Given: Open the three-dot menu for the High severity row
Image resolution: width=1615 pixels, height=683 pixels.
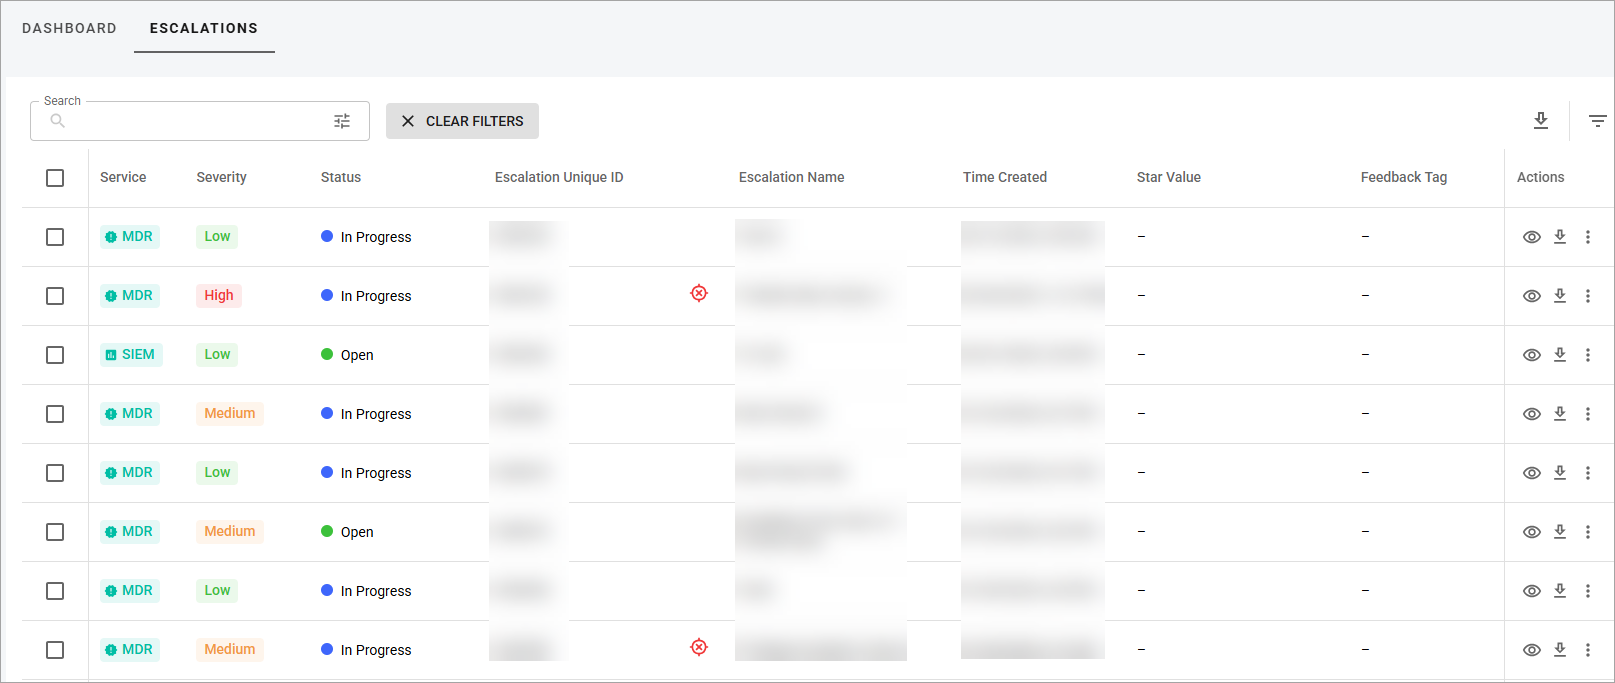Looking at the screenshot, I should coord(1588,296).
